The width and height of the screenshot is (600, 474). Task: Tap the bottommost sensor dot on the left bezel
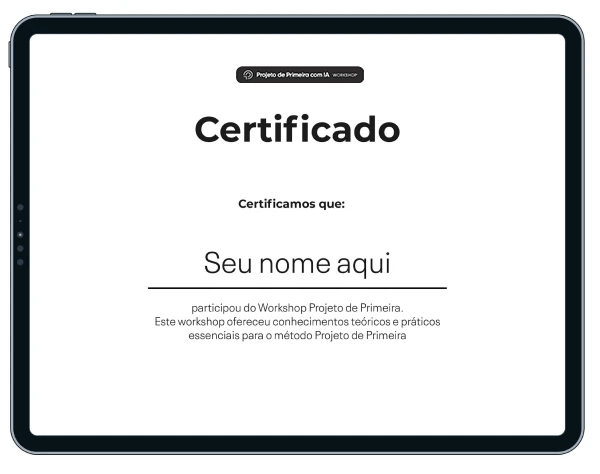click(21, 261)
